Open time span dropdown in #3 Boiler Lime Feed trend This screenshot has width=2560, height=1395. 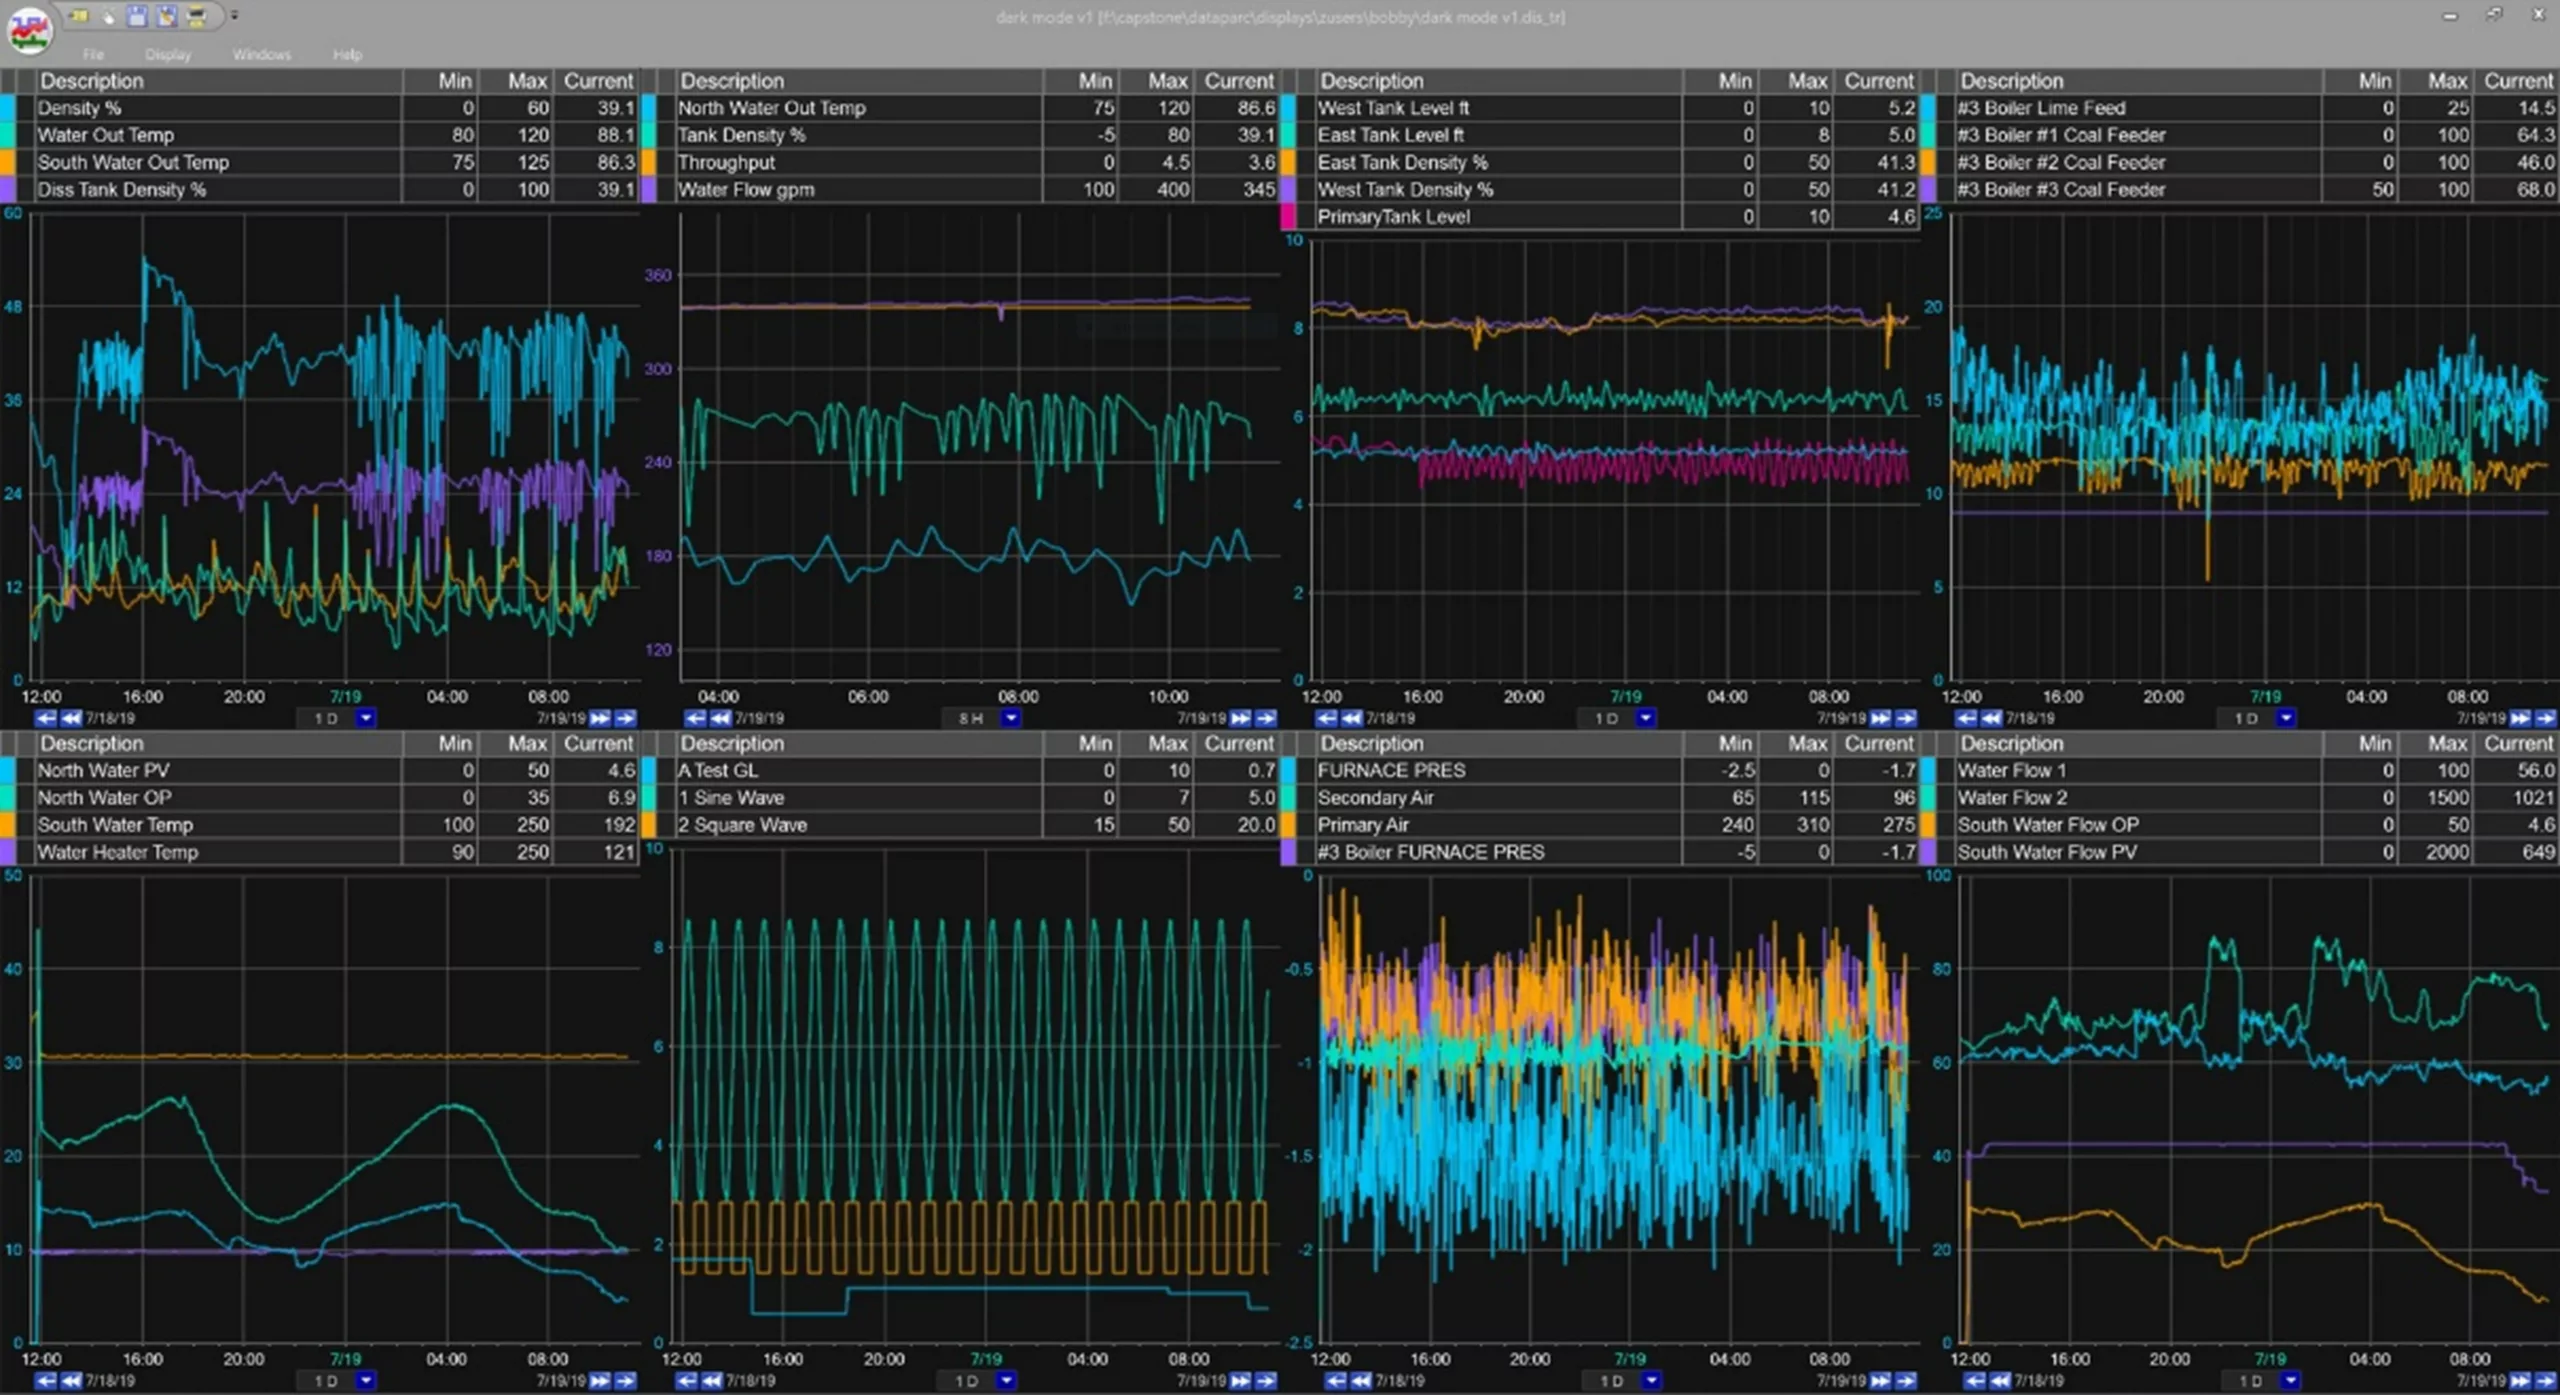pos(2286,718)
